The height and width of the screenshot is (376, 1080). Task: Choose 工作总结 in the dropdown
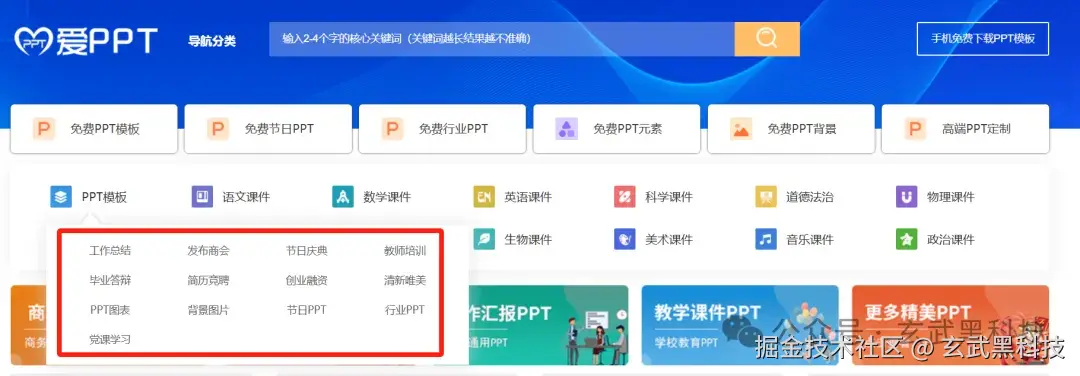pos(110,251)
